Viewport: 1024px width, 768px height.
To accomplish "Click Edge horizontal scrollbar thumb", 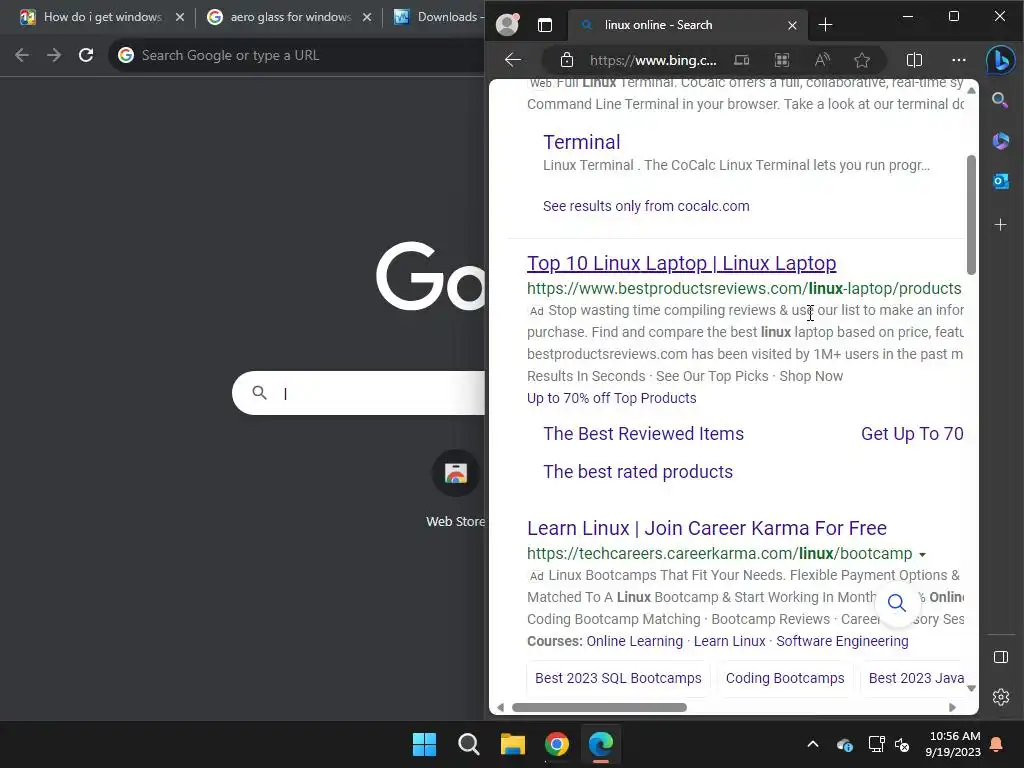I will point(599,707).
